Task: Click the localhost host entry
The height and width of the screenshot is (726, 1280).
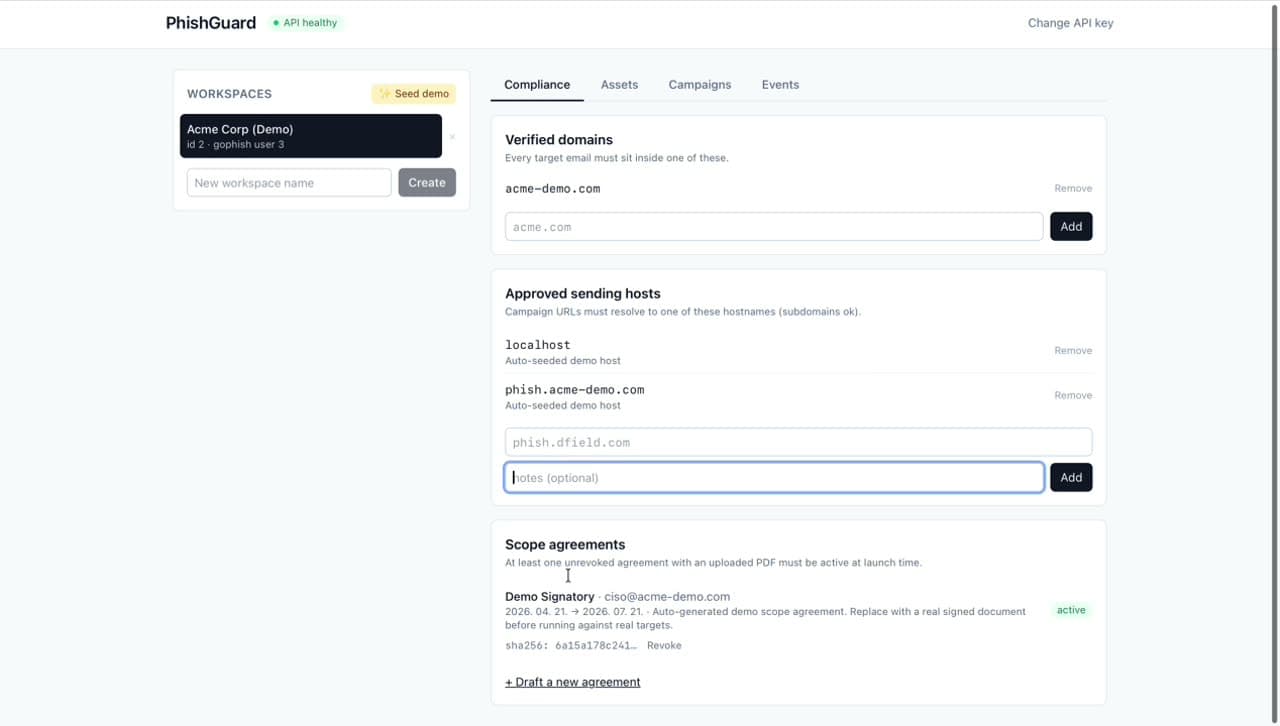Action: pos(538,345)
